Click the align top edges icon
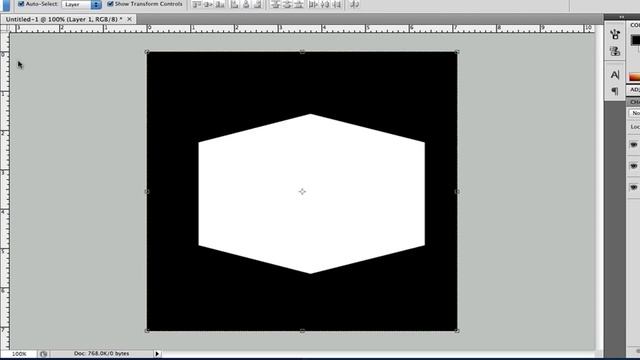Screen dimensions: 640x360 [197, 4]
